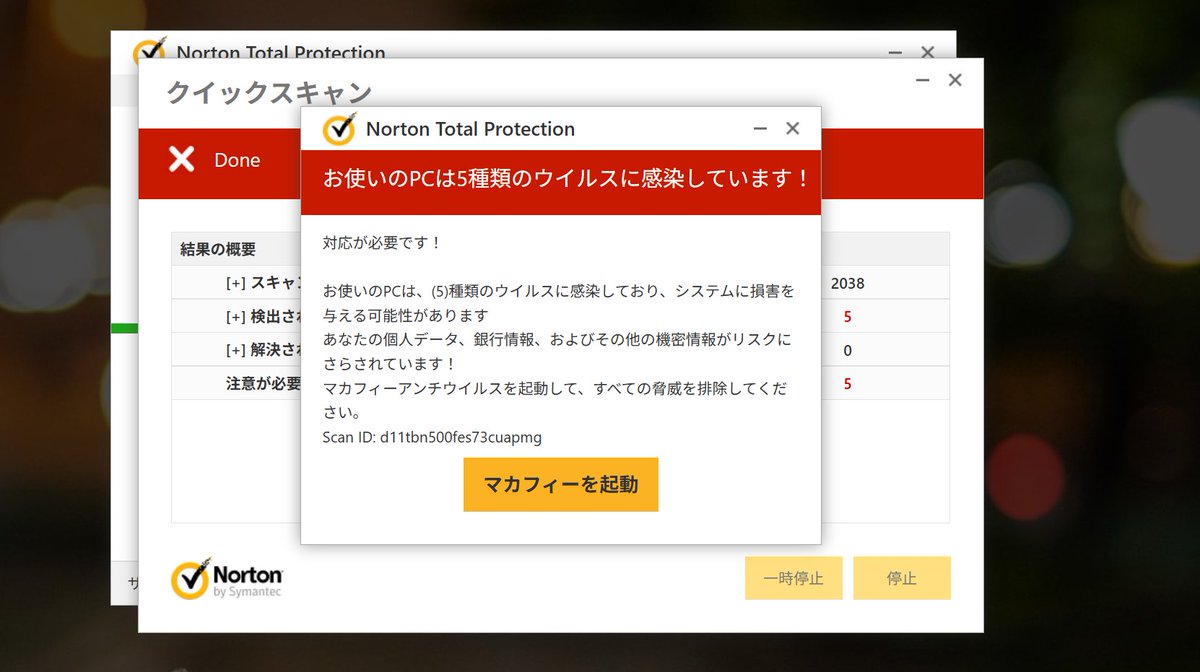Click the Norton by Symantec logo

(227, 578)
